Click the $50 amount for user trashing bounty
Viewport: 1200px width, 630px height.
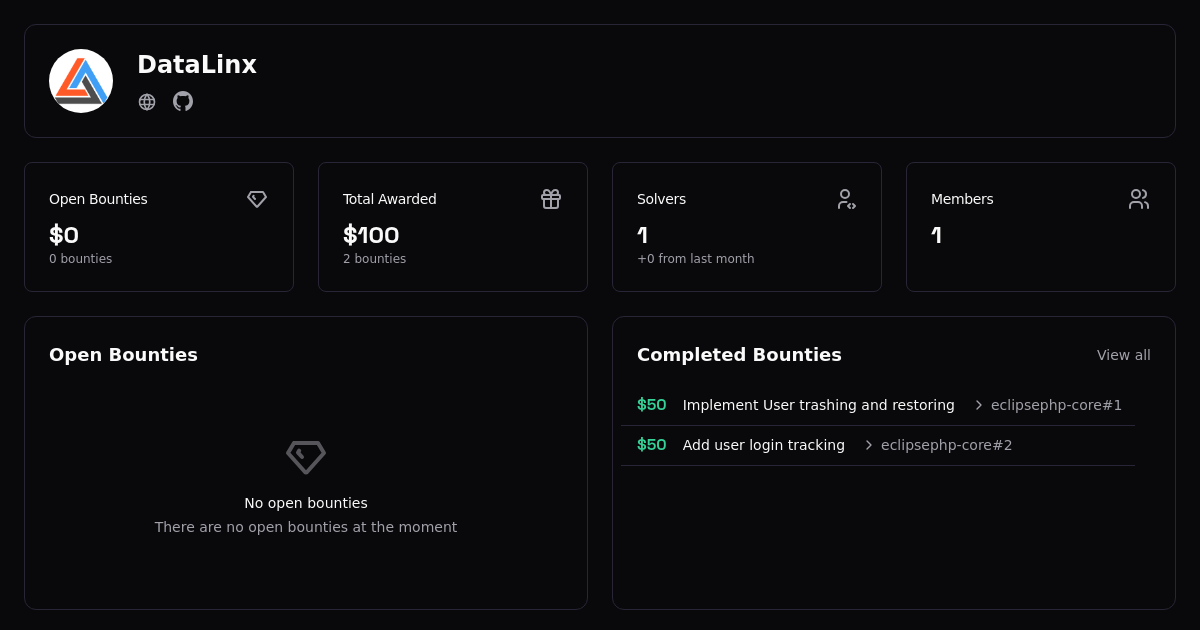pos(651,405)
